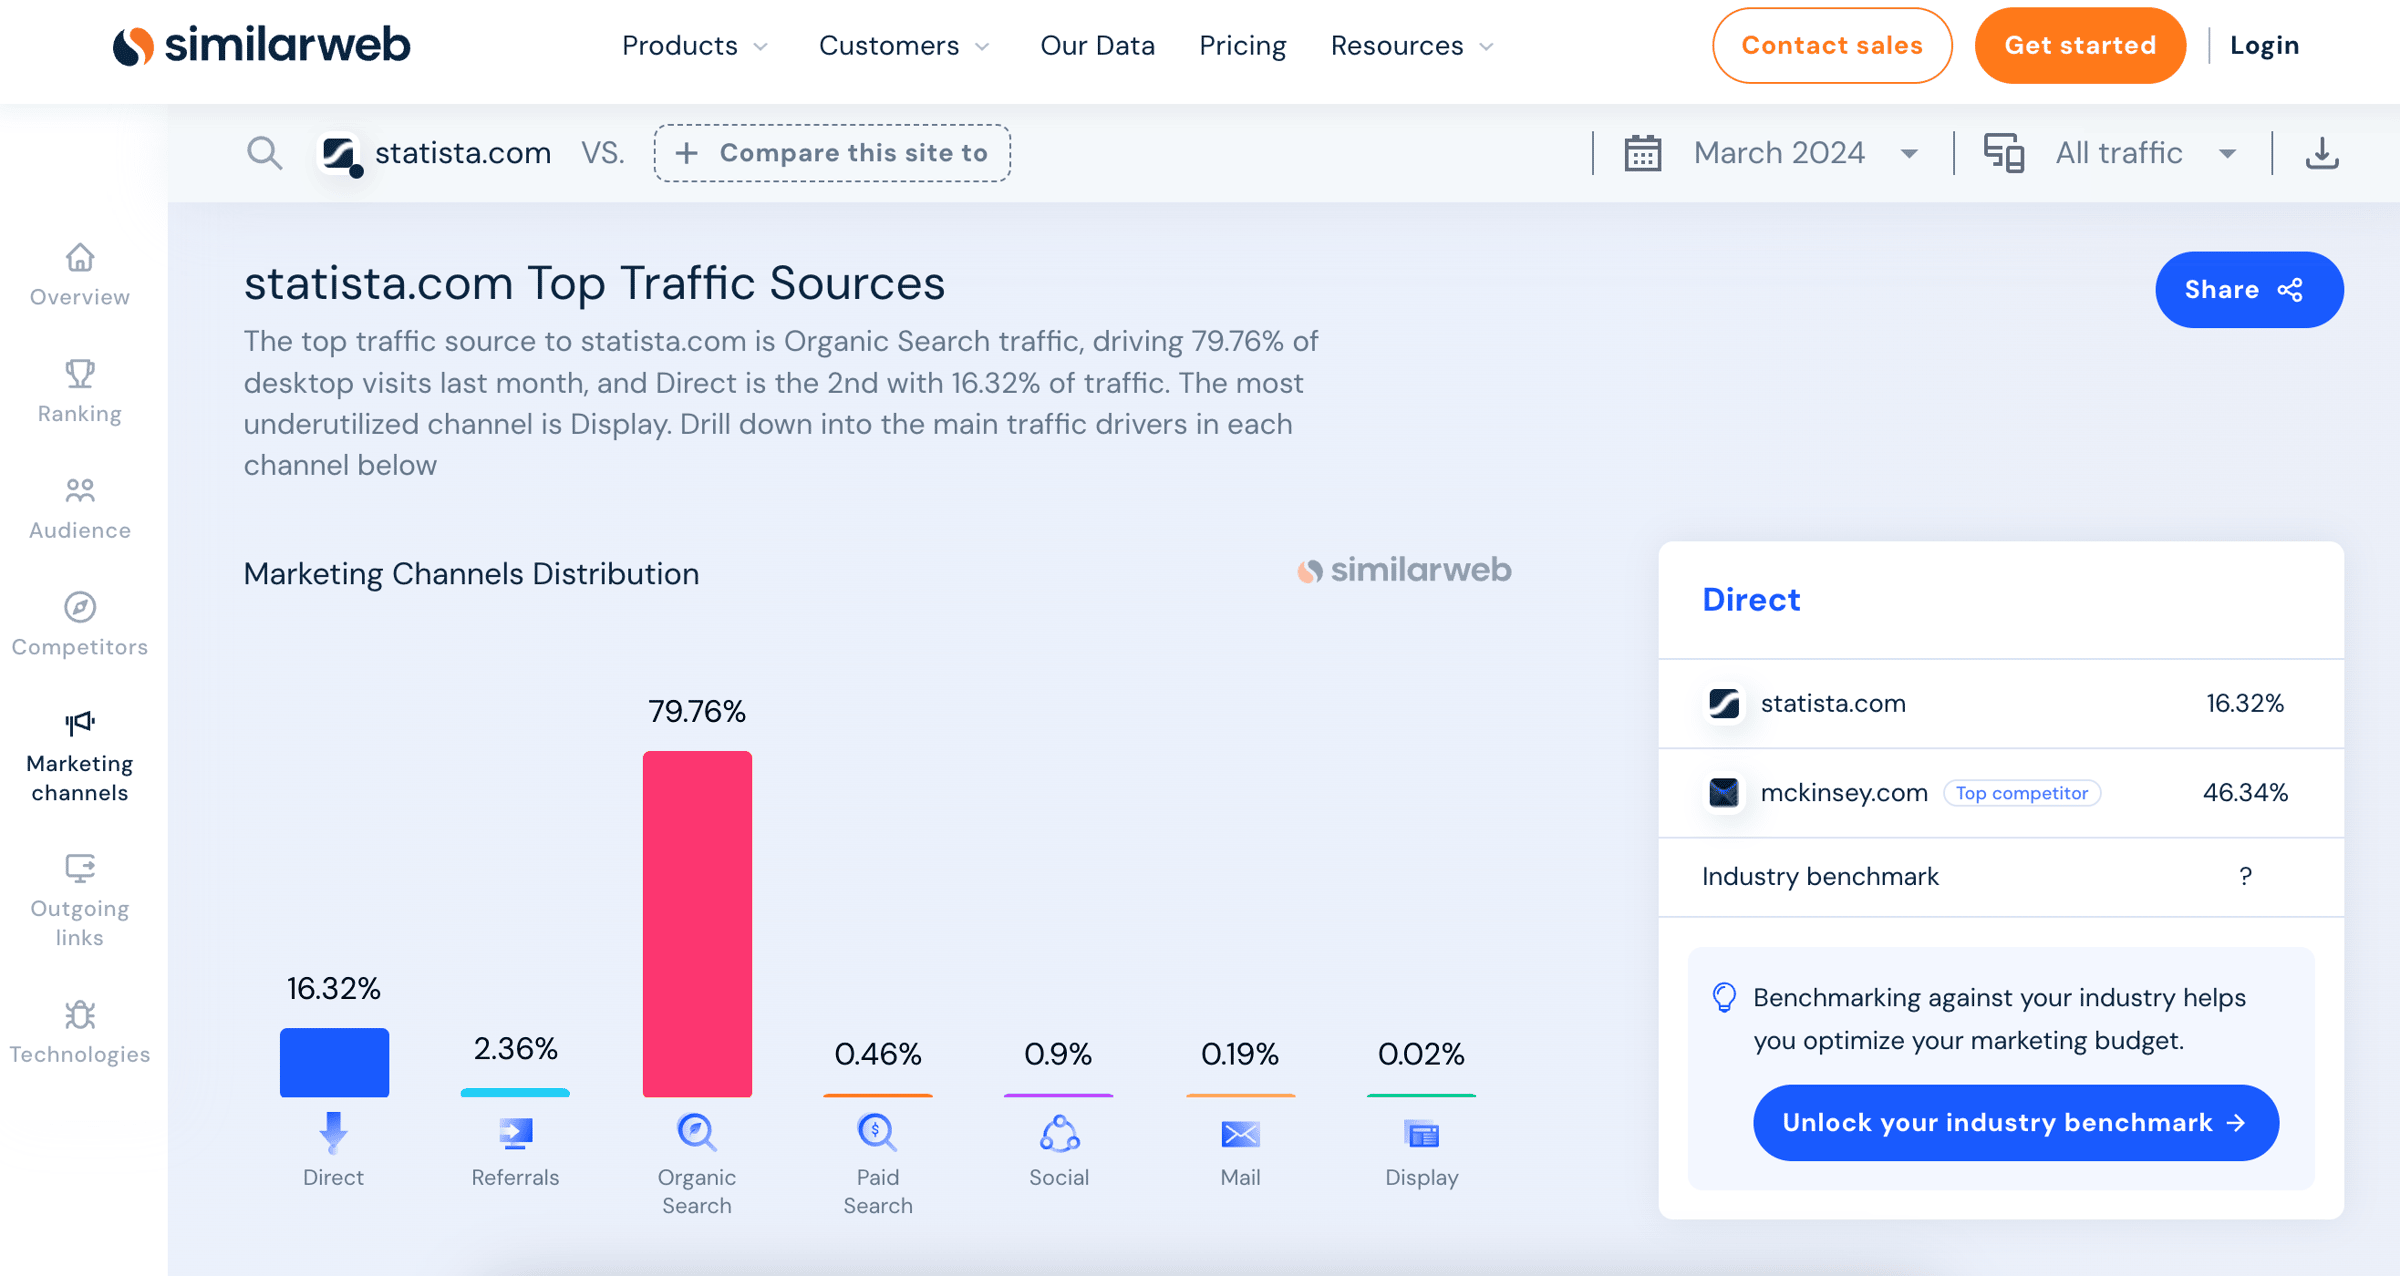
Task: Click the Login link
Action: [2265, 46]
